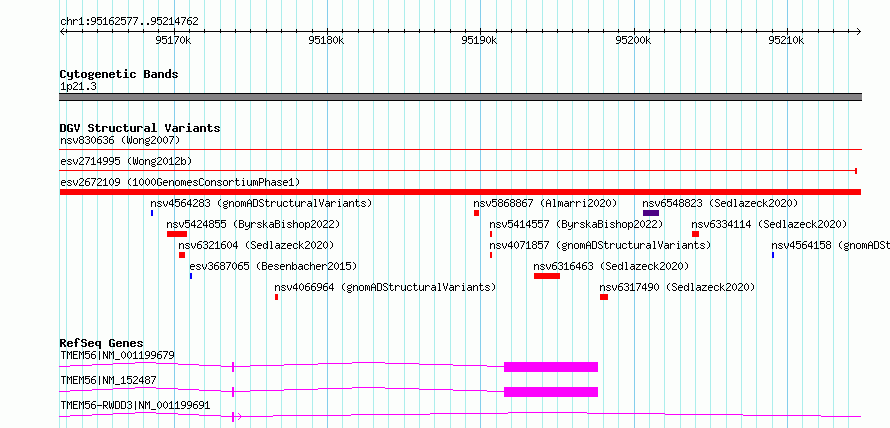Click the partially cut nsv4564158 variant label
This screenshot has height=428, width=890.
[830, 245]
